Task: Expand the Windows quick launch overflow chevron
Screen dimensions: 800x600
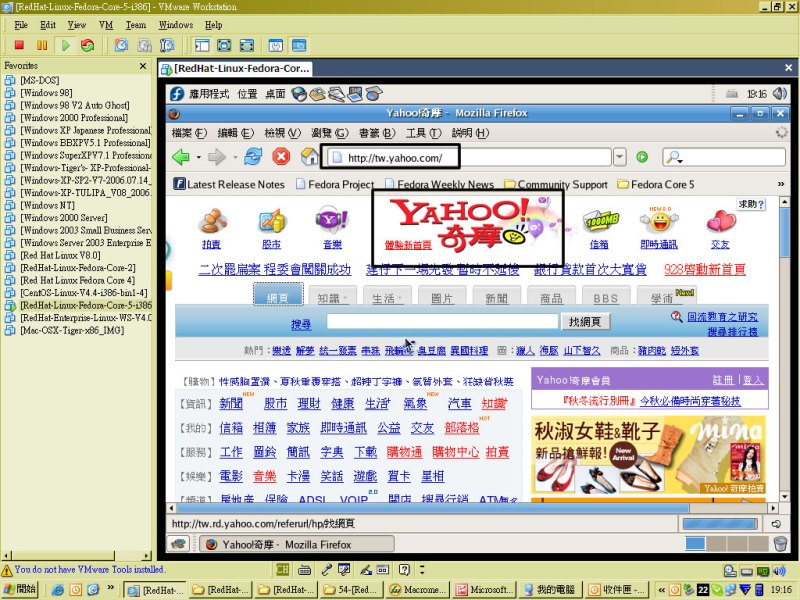Action: pyautogui.click(x=110, y=587)
